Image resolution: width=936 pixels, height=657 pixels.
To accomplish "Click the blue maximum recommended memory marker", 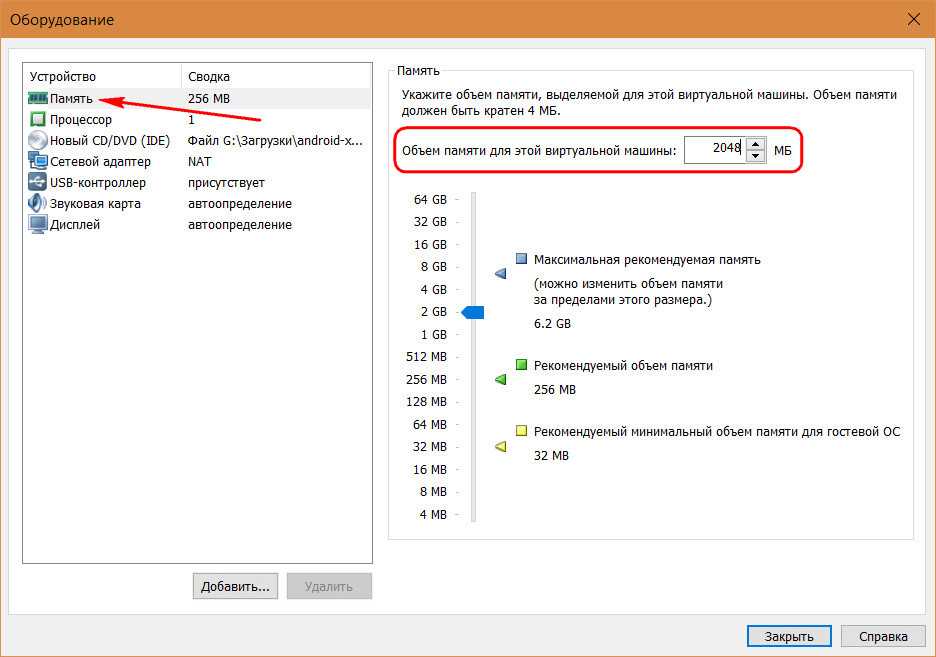I will (x=501, y=273).
